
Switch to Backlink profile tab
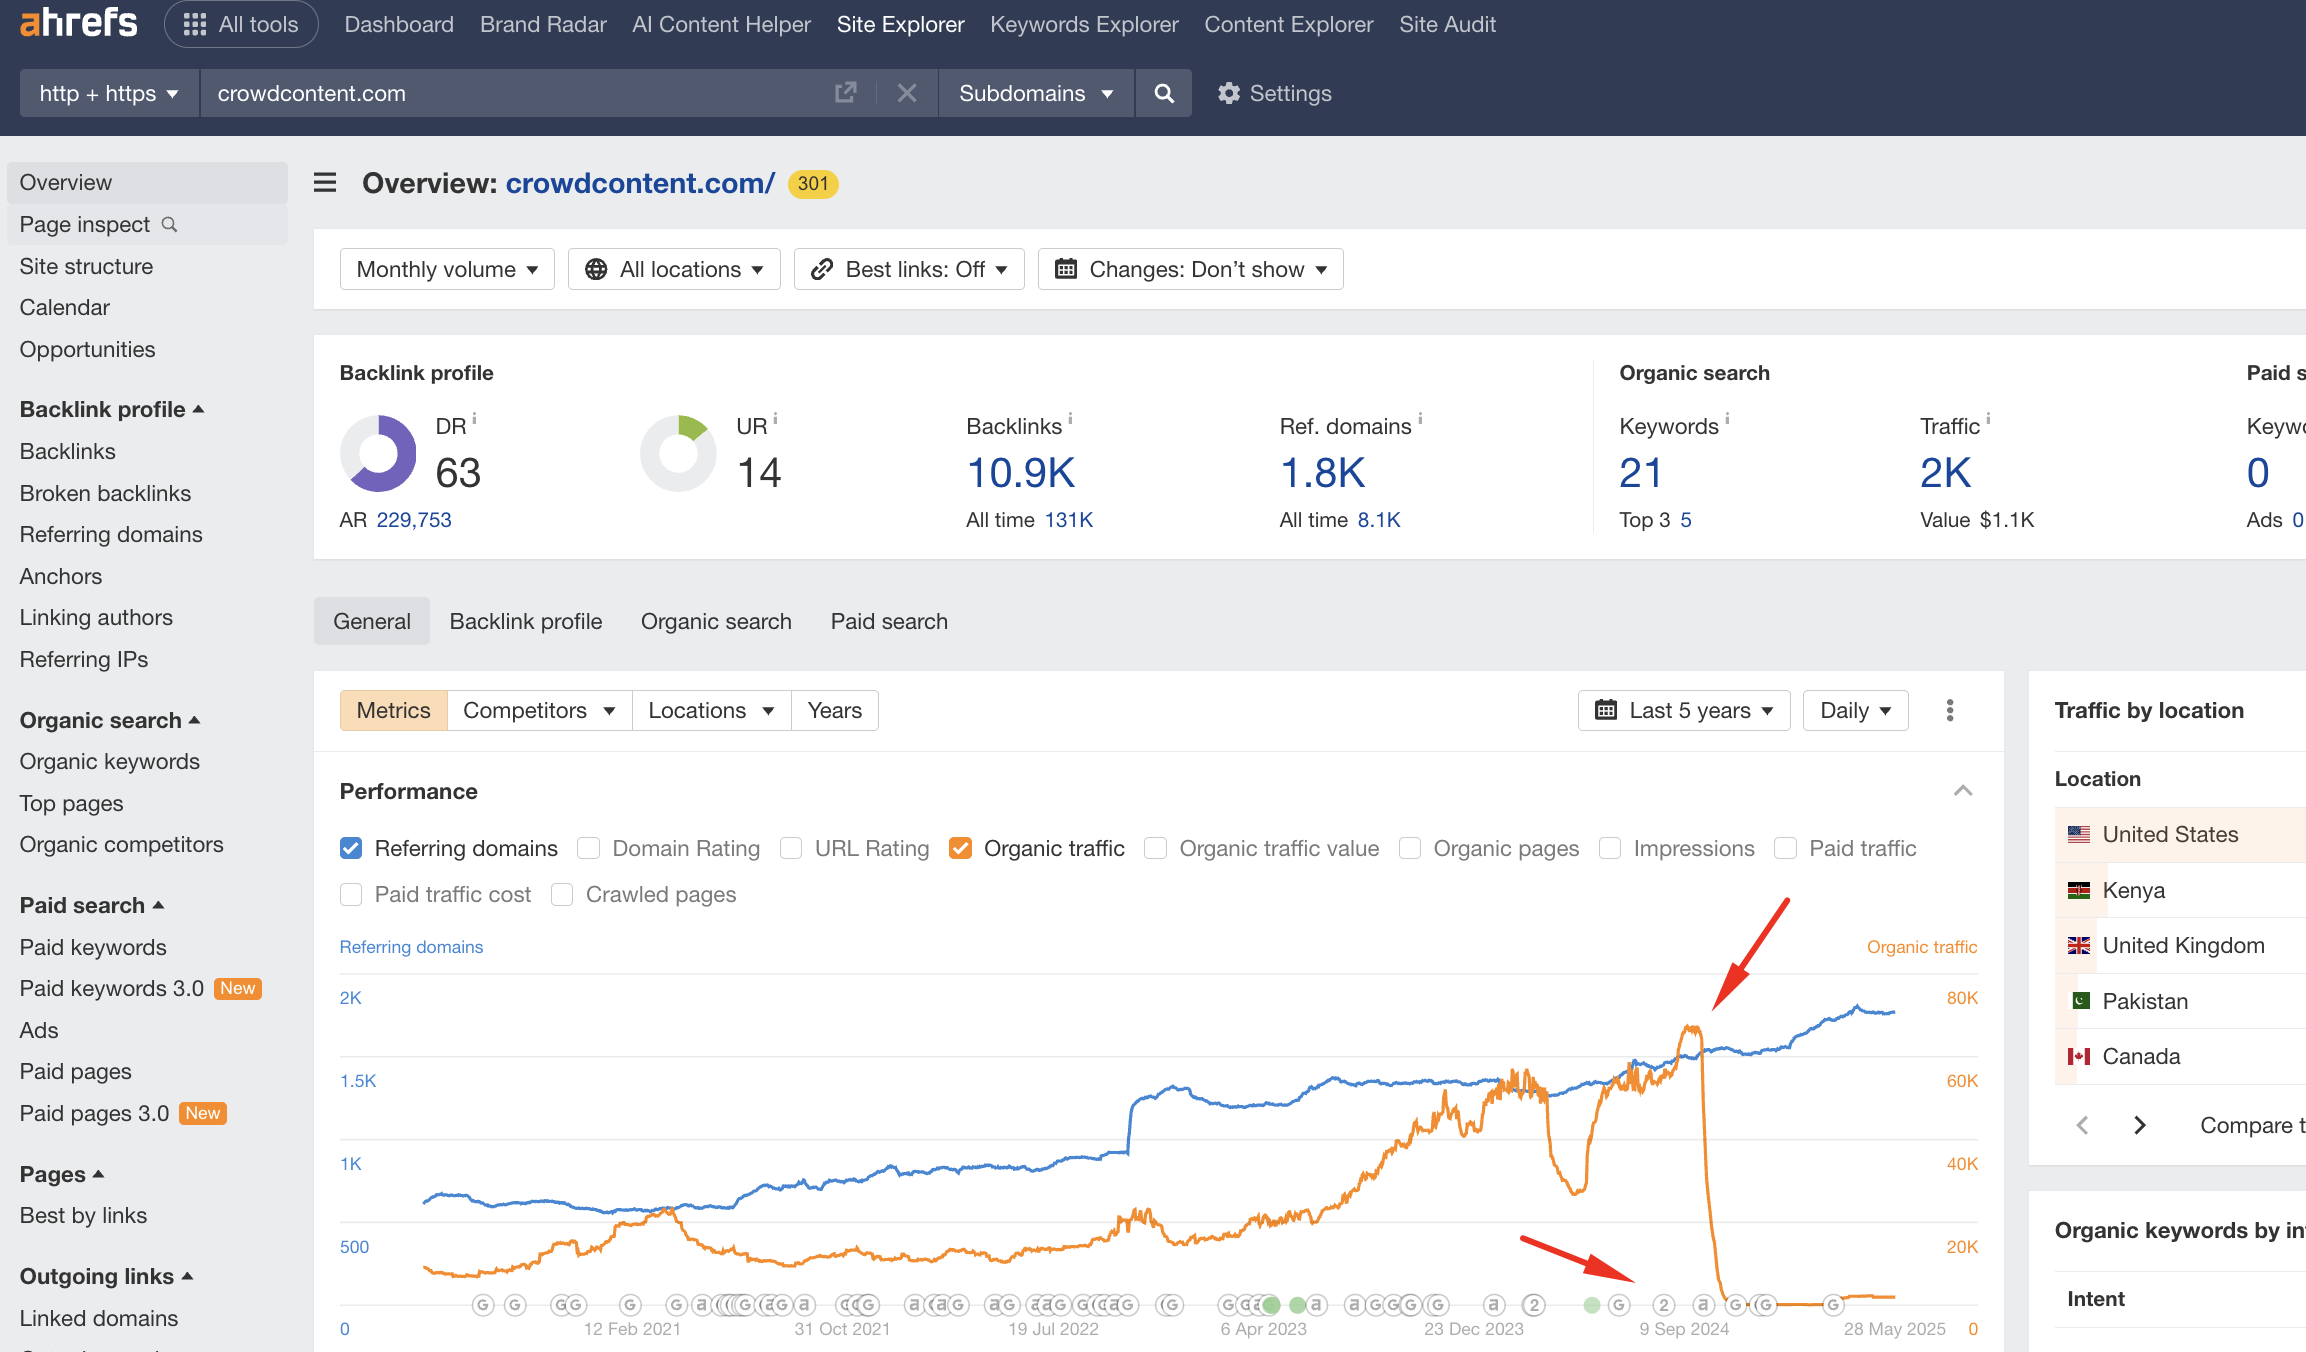(526, 621)
